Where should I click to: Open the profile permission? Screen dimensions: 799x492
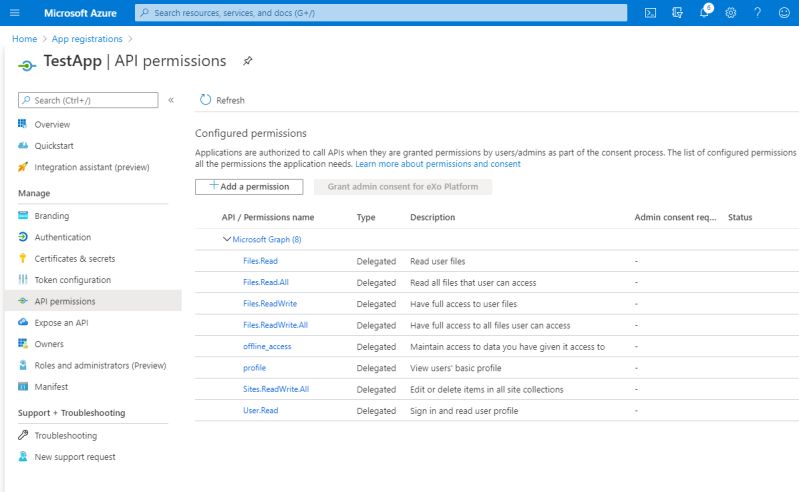[x=254, y=368]
